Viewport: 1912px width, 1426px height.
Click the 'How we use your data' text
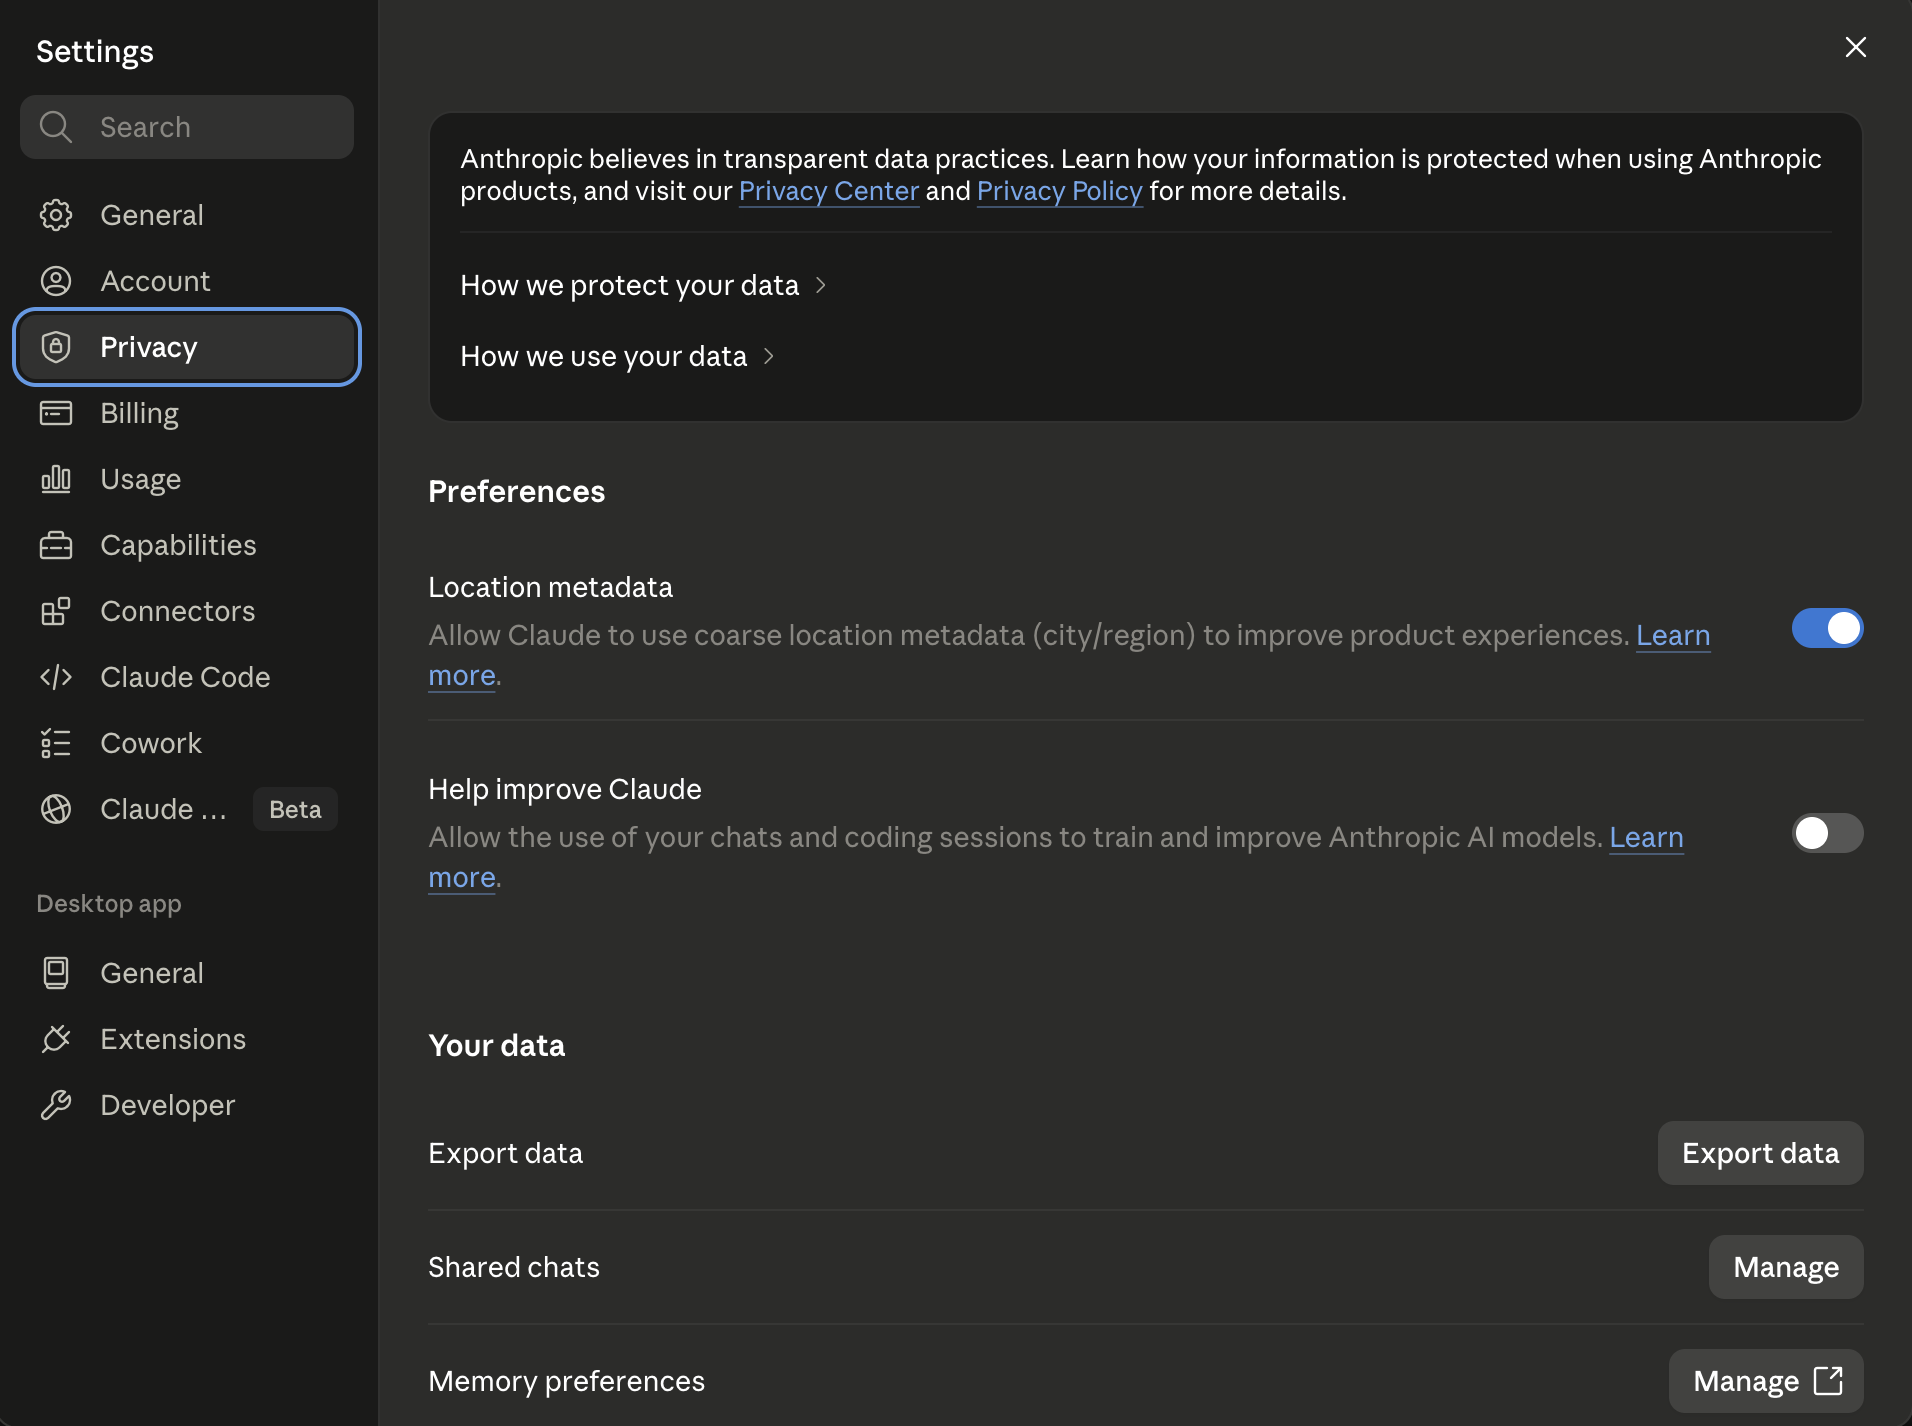pos(603,356)
